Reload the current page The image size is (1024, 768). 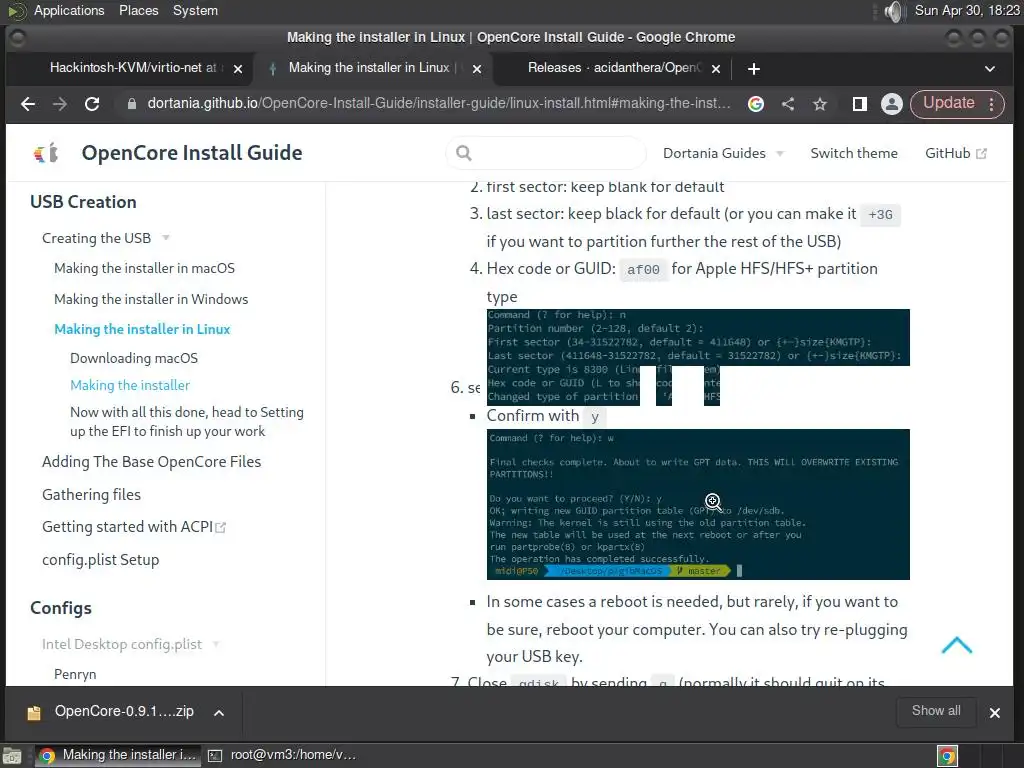(92, 104)
